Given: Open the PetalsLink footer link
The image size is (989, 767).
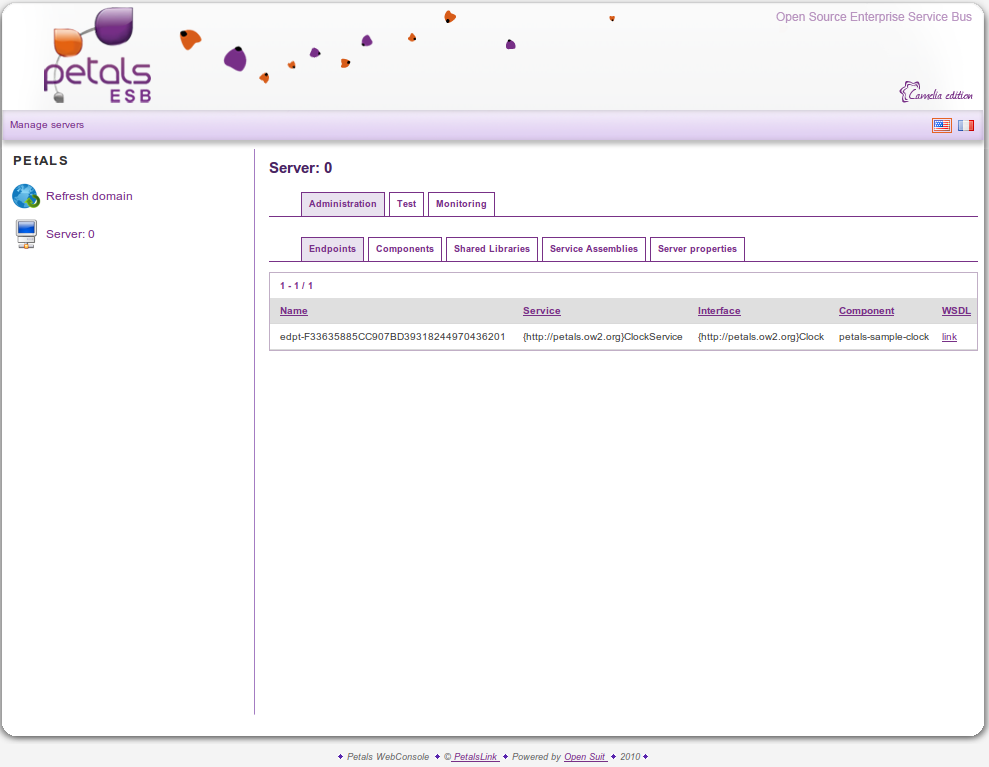Looking at the screenshot, I should point(475,757).
